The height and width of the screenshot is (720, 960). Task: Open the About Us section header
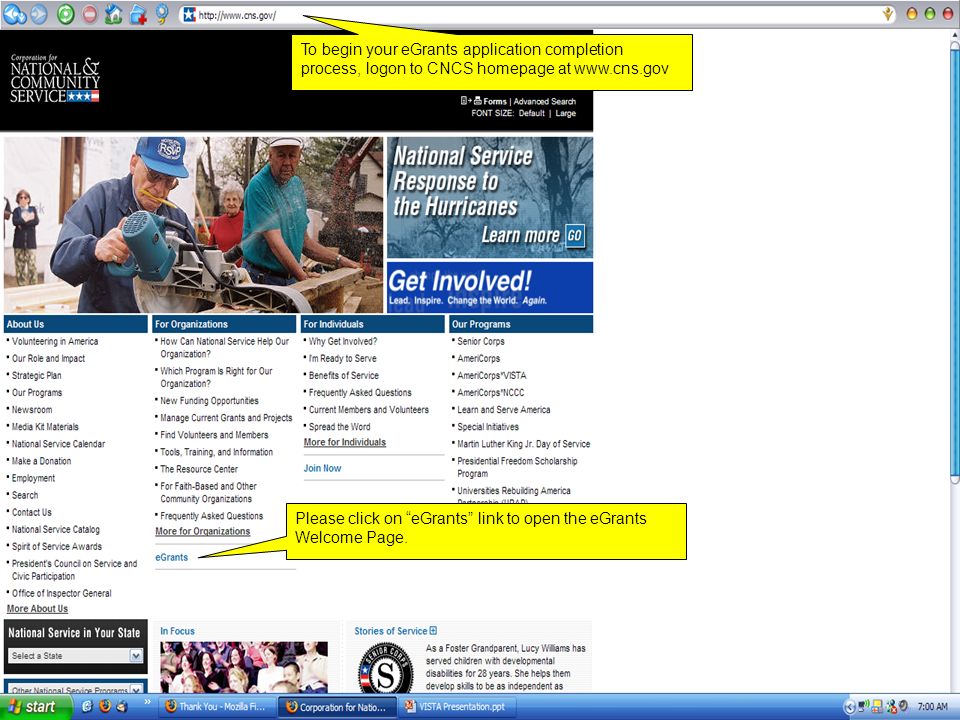point(75,324)
